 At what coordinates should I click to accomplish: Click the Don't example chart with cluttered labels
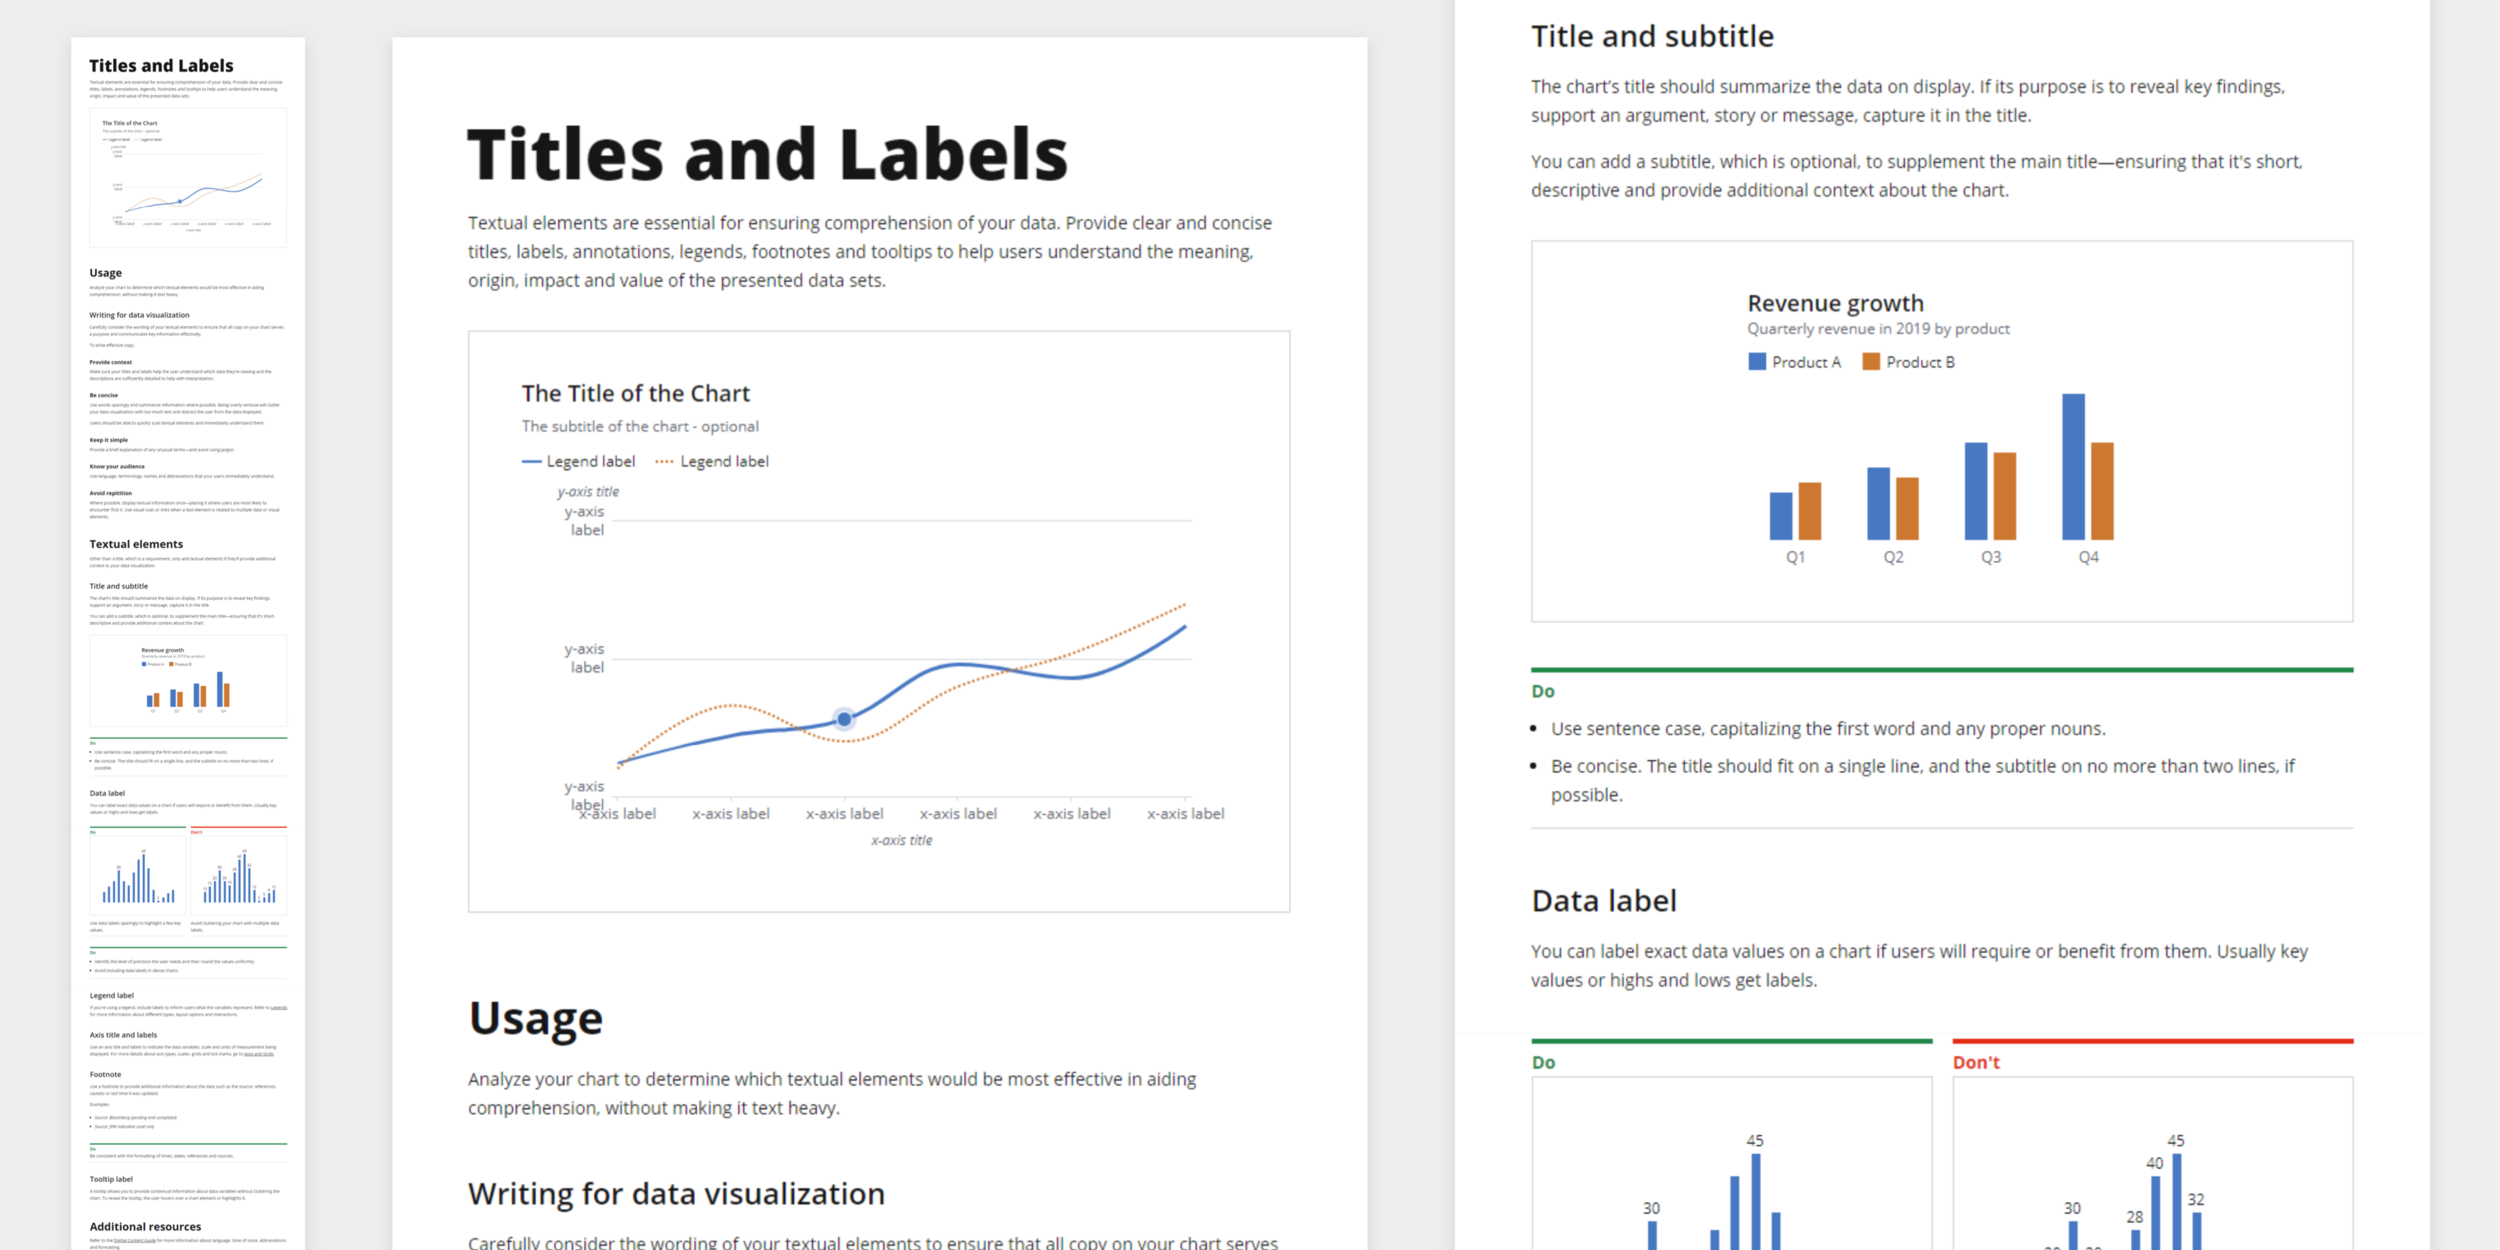click(2150, 1180)
